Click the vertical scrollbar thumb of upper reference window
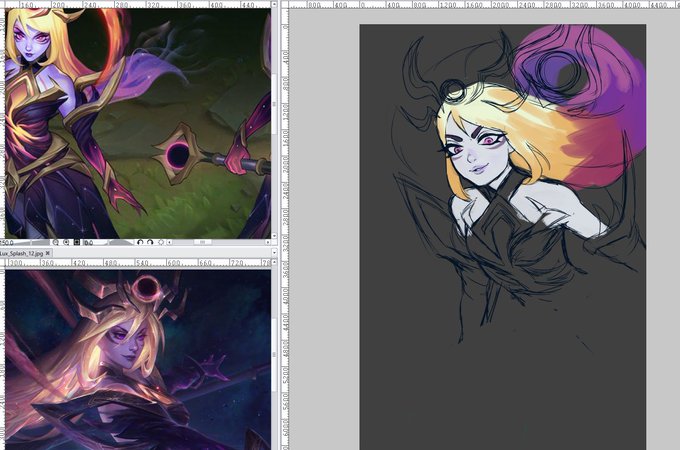 click(274, 104)
